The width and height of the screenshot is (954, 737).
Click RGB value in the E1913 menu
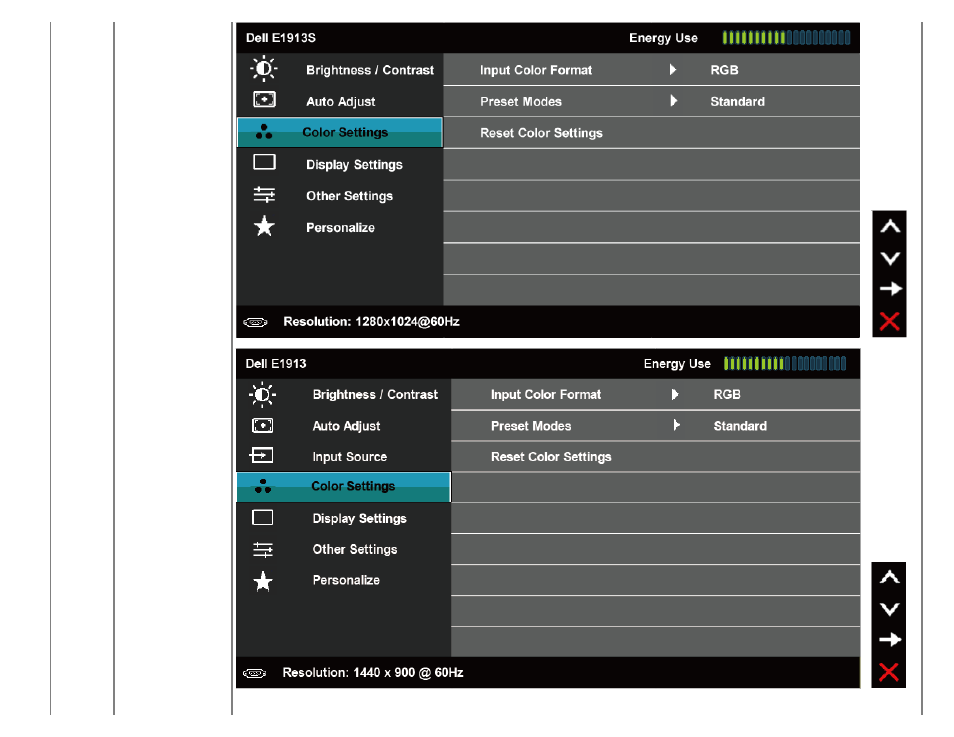726,394
